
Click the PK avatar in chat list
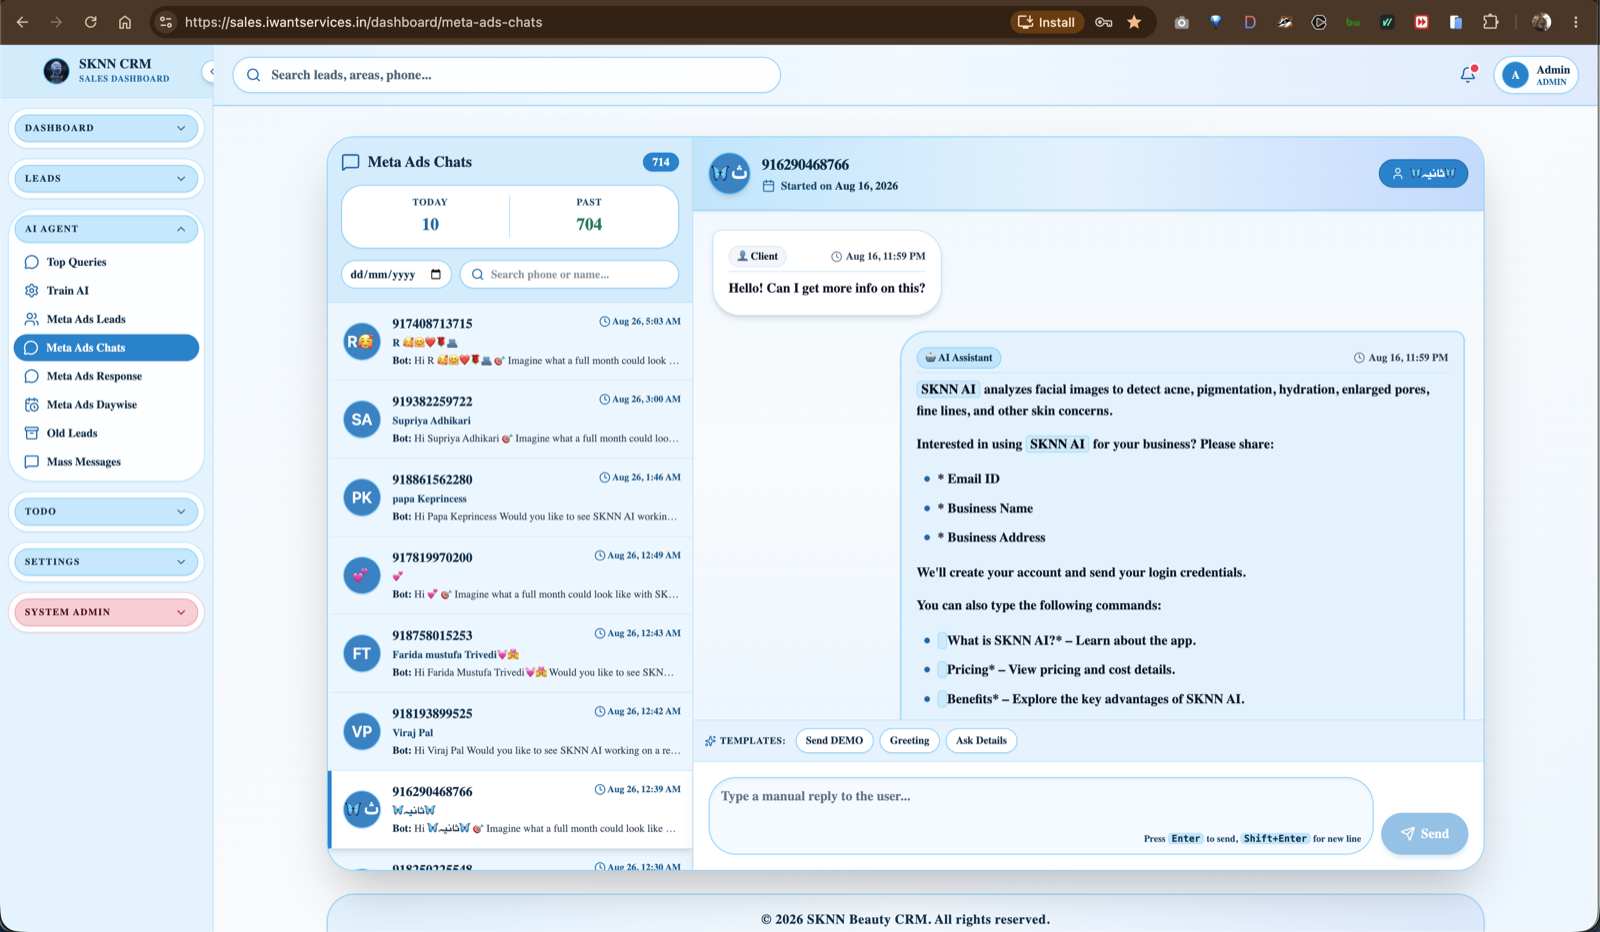coord(362,498)
